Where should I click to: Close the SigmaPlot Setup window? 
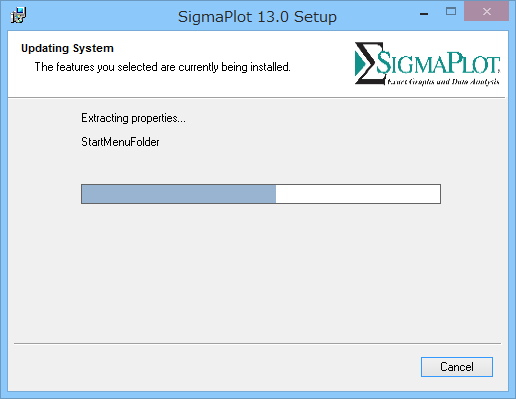click(487, 11)
